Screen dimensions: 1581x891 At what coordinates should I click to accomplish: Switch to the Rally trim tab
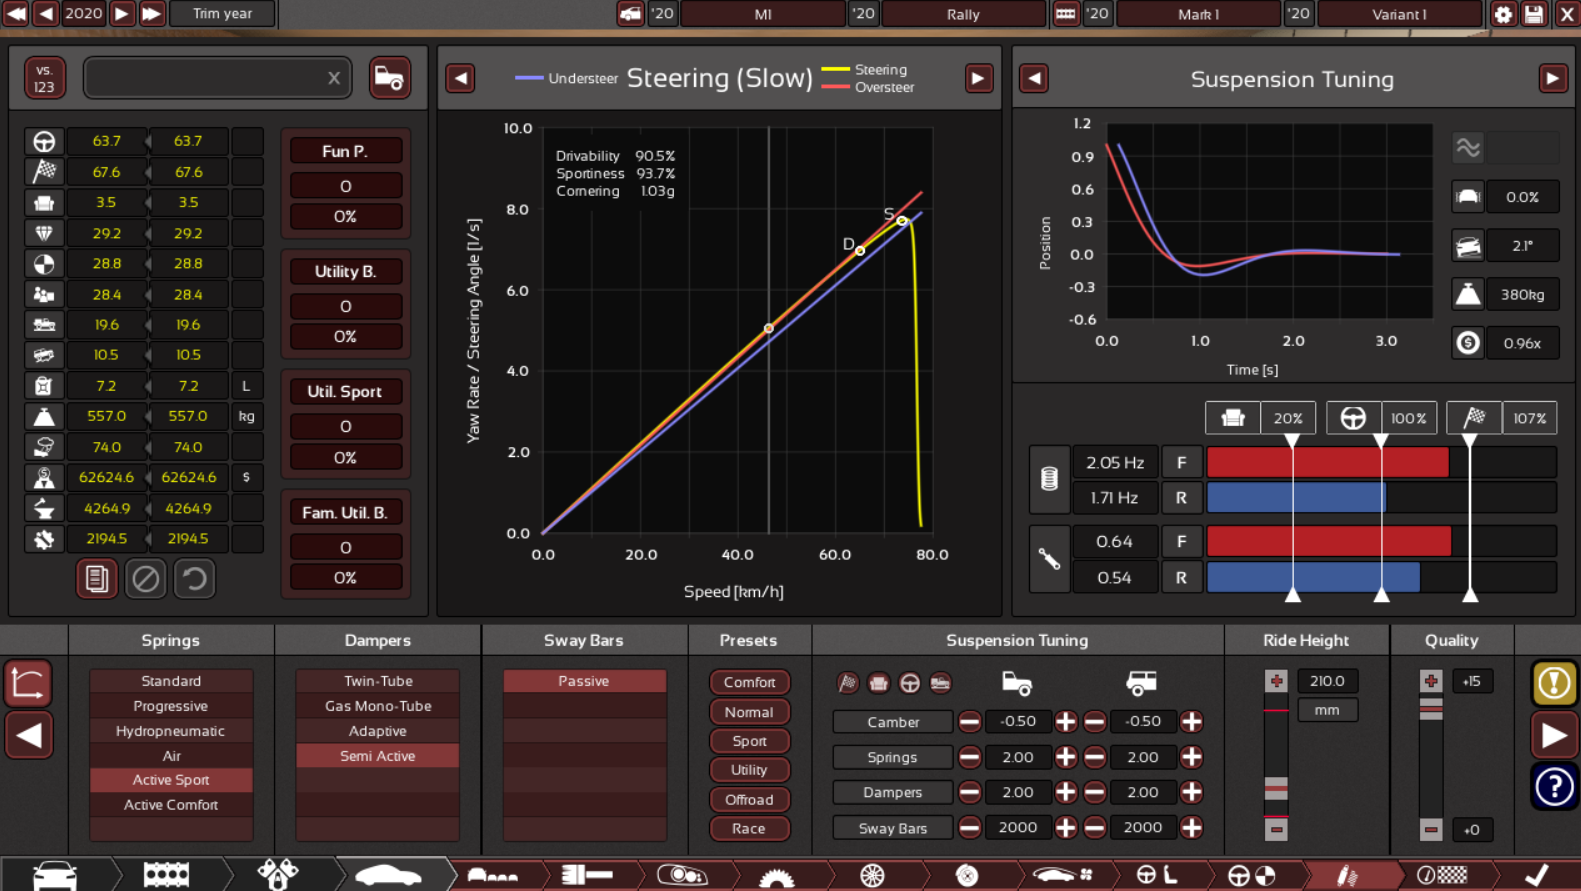click(x=963, y=14)
